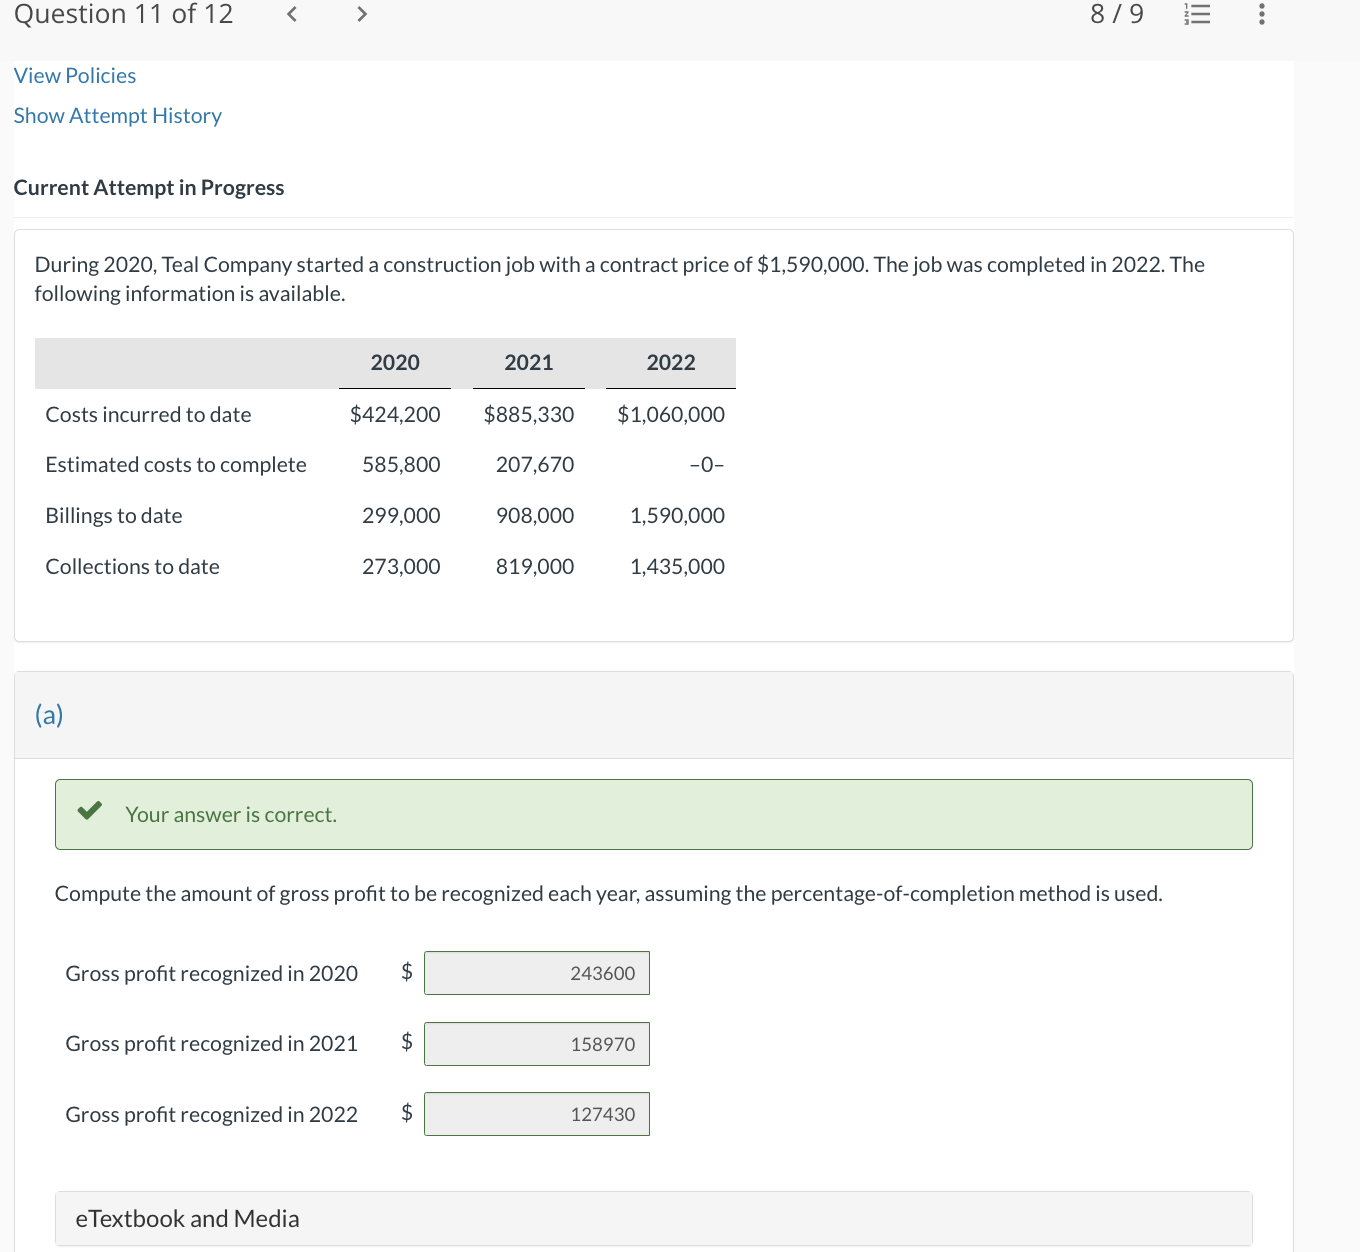Click the 2022 gross profit input field
The width and height of the screenshot is (1360, 1252).
pos(537,1114)
